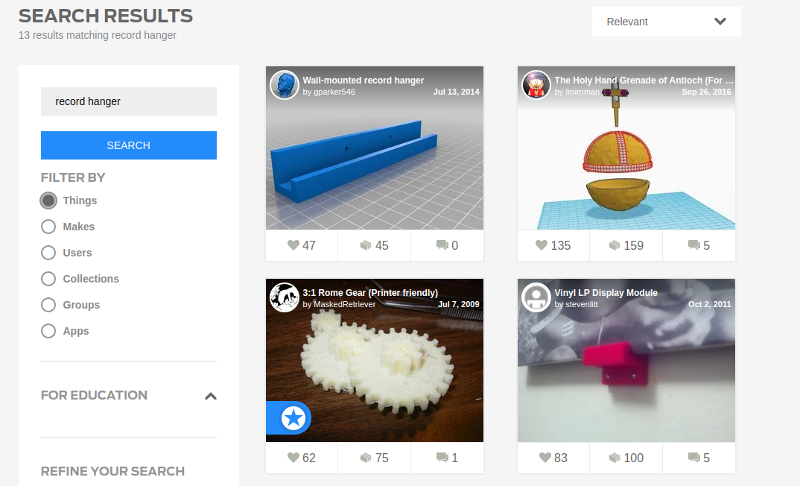Viewport: 800px width, 486px height.
Task: Open gparker546's avatar icon
Action: pos(284,85)
